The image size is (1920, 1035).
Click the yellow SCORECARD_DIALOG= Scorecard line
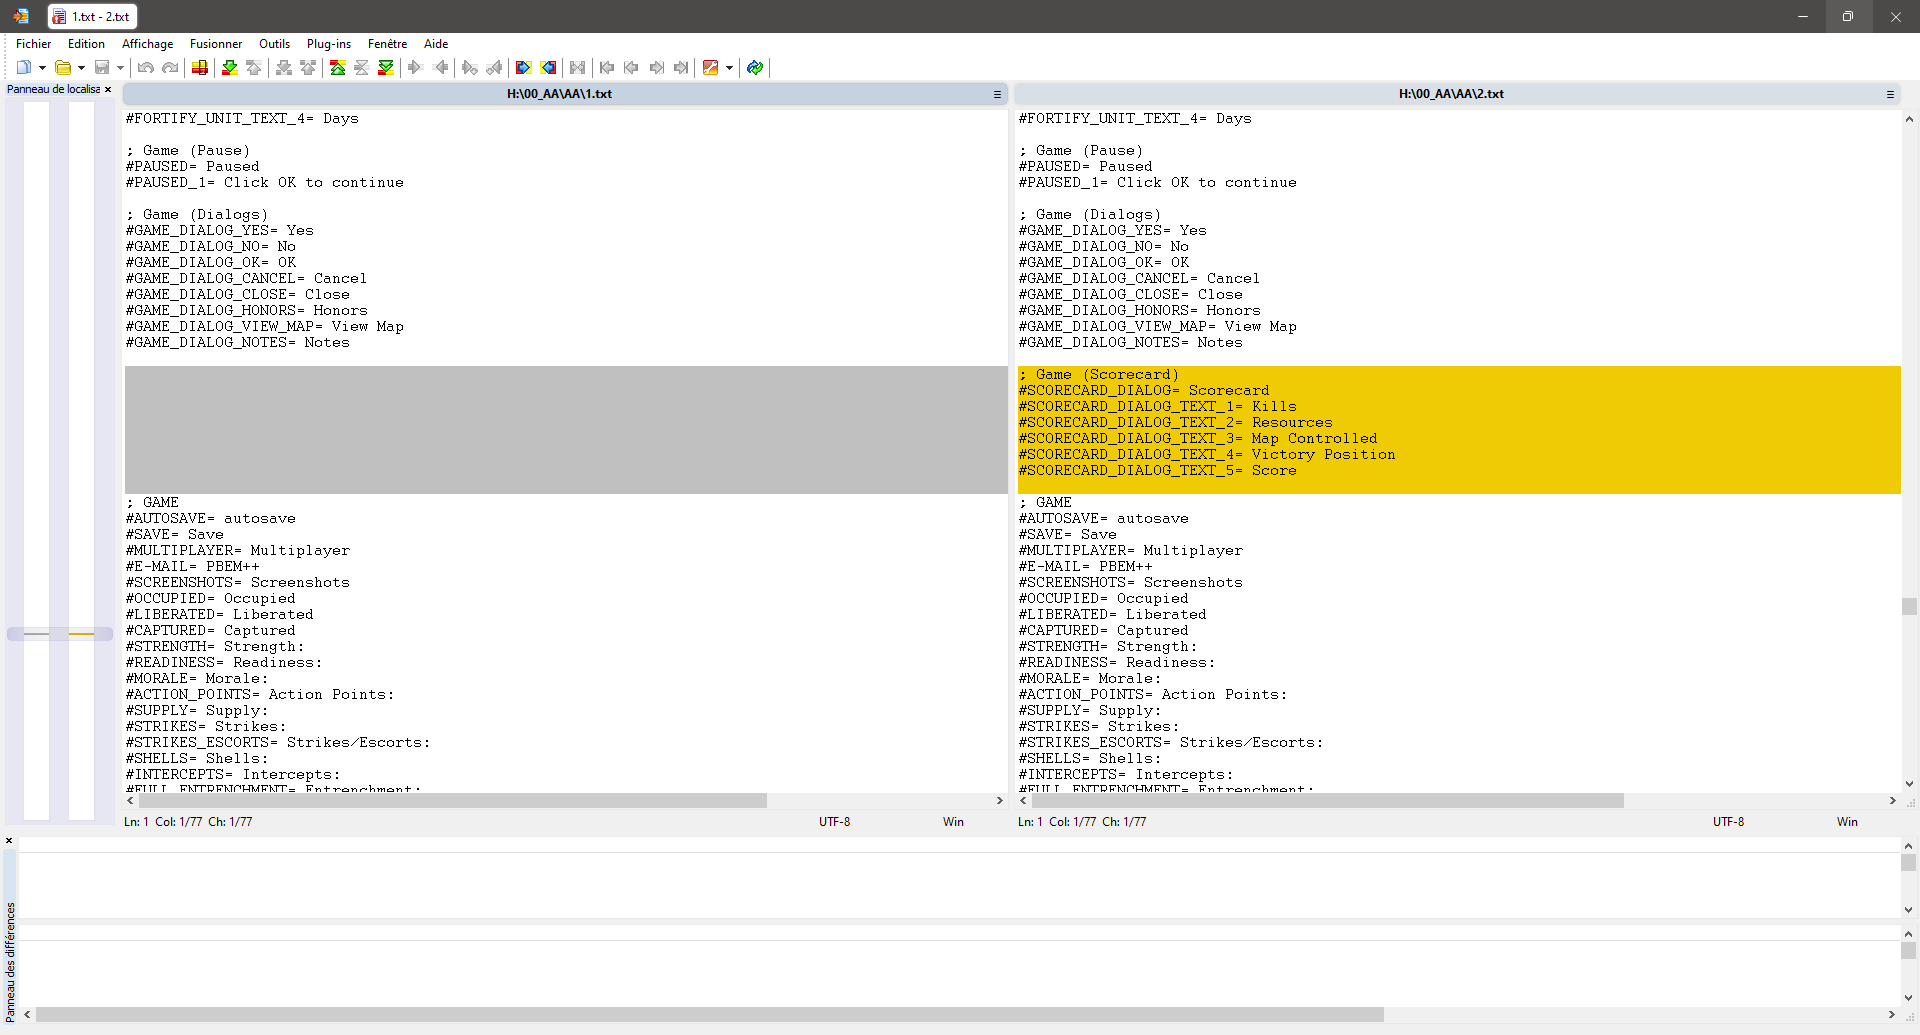(1459, 390)
